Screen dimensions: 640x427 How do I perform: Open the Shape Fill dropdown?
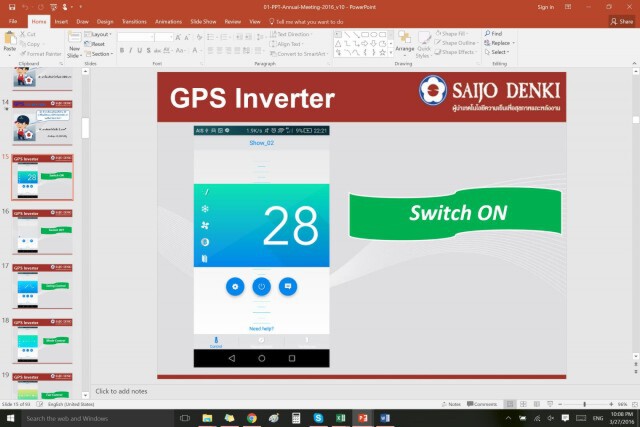coord(451,33)
